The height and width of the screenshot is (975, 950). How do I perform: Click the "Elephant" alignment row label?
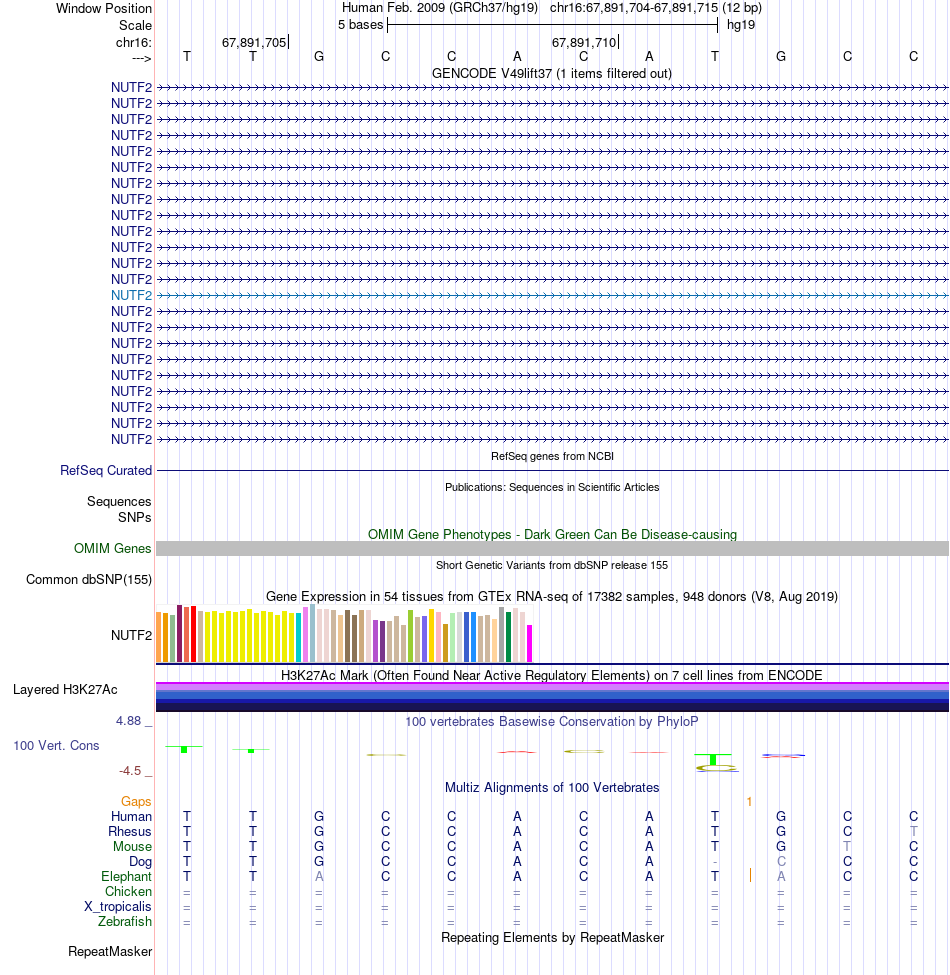(126, 876)
